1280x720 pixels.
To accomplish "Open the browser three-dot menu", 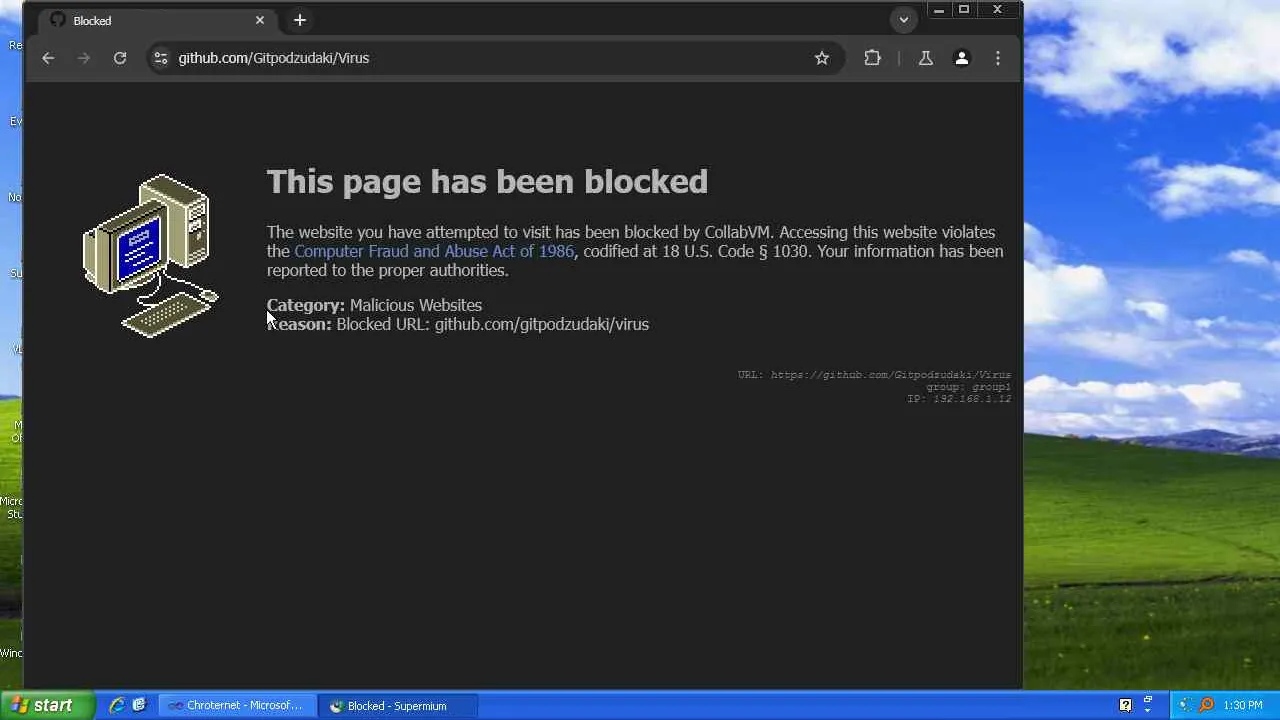I will click(998, 58).
